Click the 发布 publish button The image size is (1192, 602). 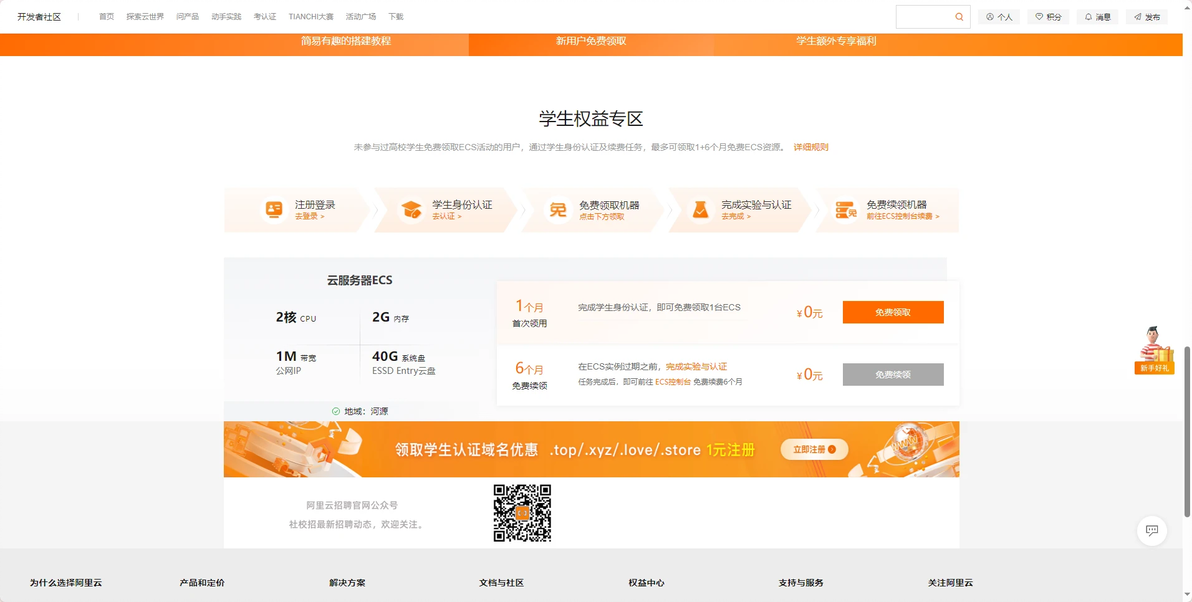1147,17
